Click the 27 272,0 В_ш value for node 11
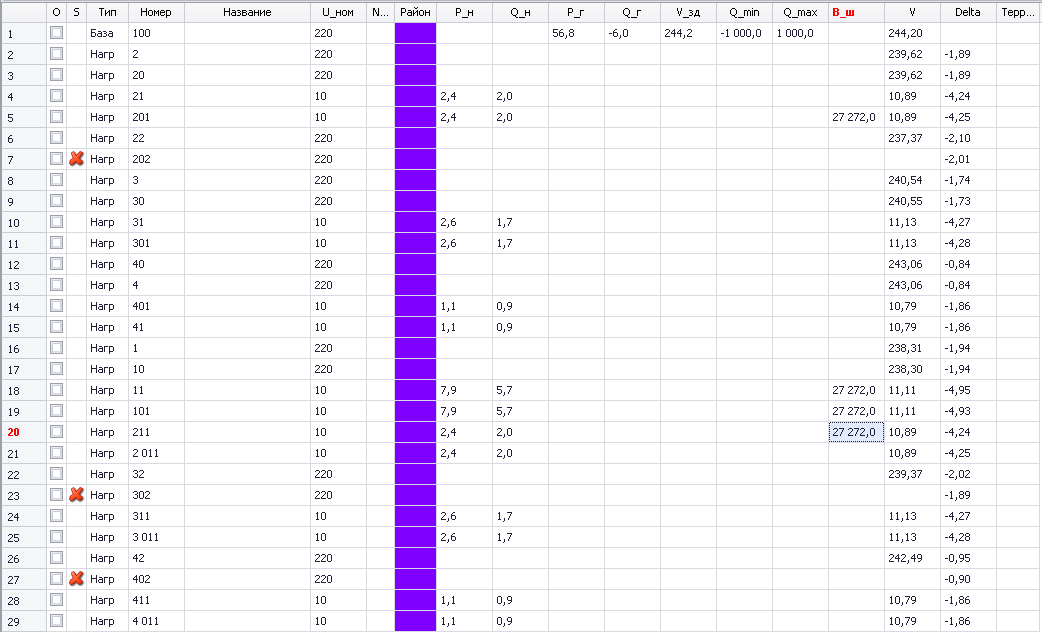Viewport: 1042px width, 632px height. (x=853, y=390)
